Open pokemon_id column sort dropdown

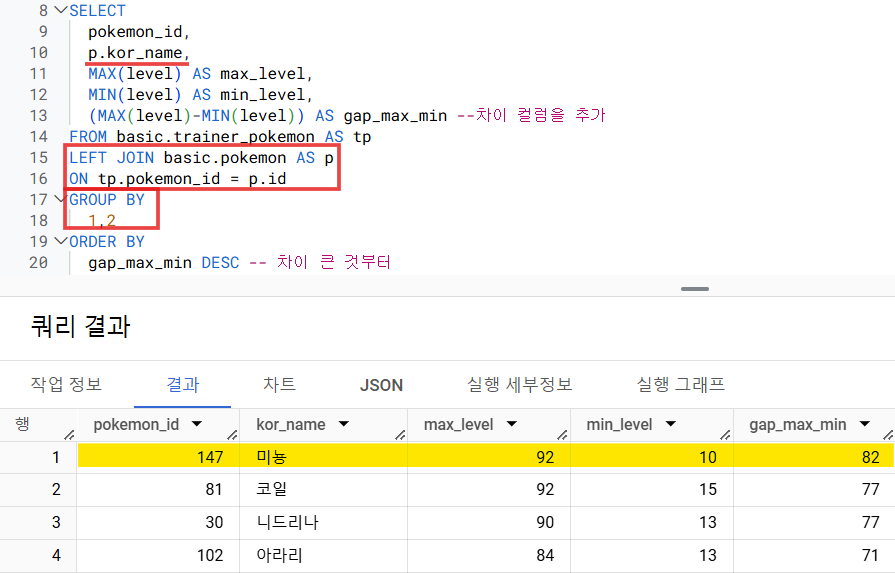pyautogui.click(x=197, y=424)
